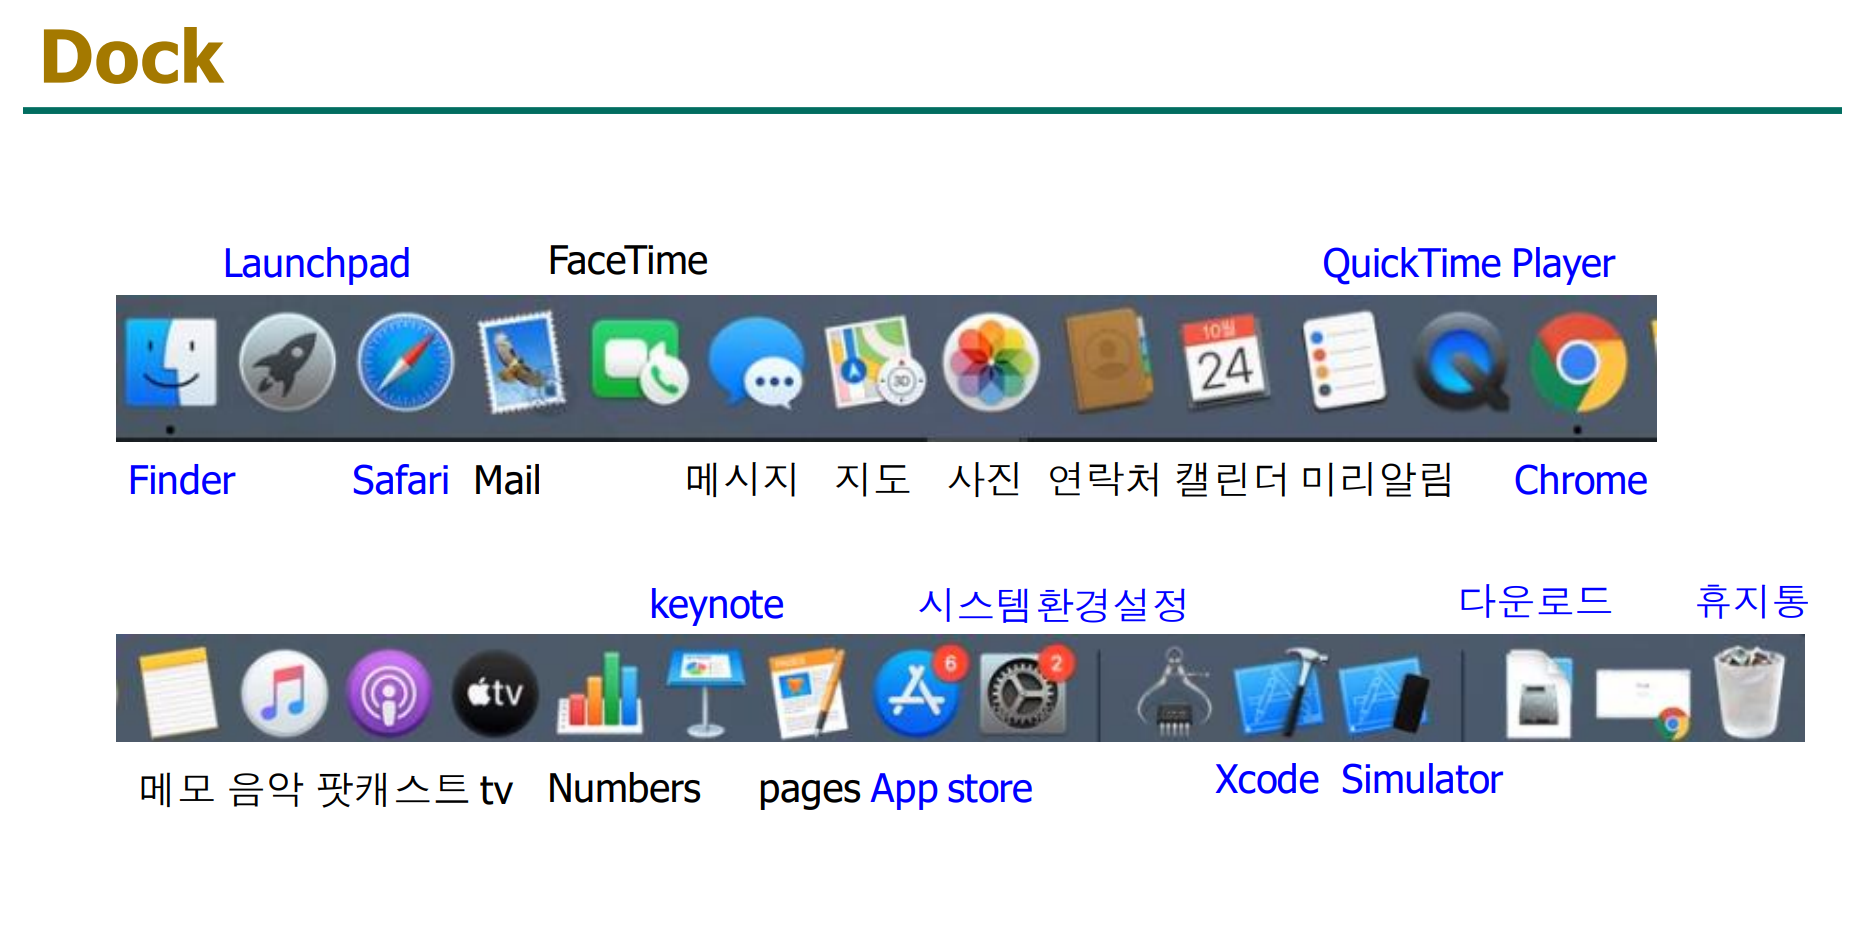Launch the Xcode hammer icon

[x=1280, y=691]
